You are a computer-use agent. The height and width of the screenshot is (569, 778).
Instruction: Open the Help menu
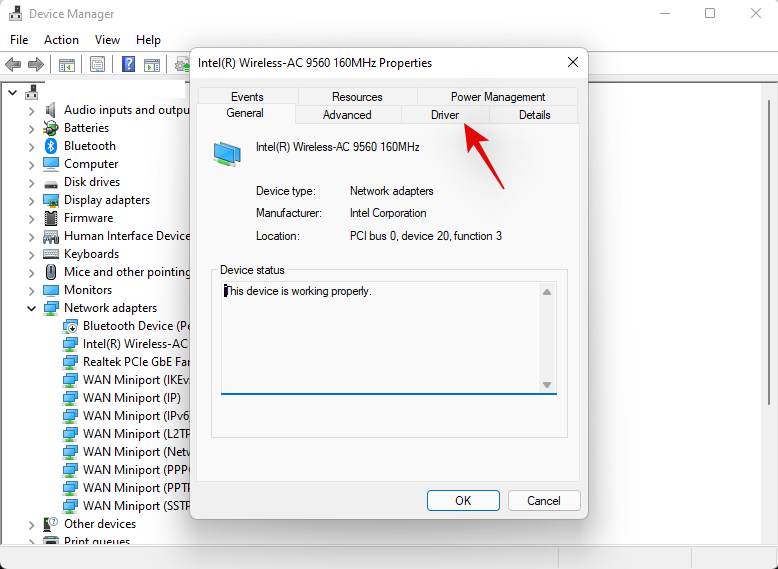[x=148, y=40]
